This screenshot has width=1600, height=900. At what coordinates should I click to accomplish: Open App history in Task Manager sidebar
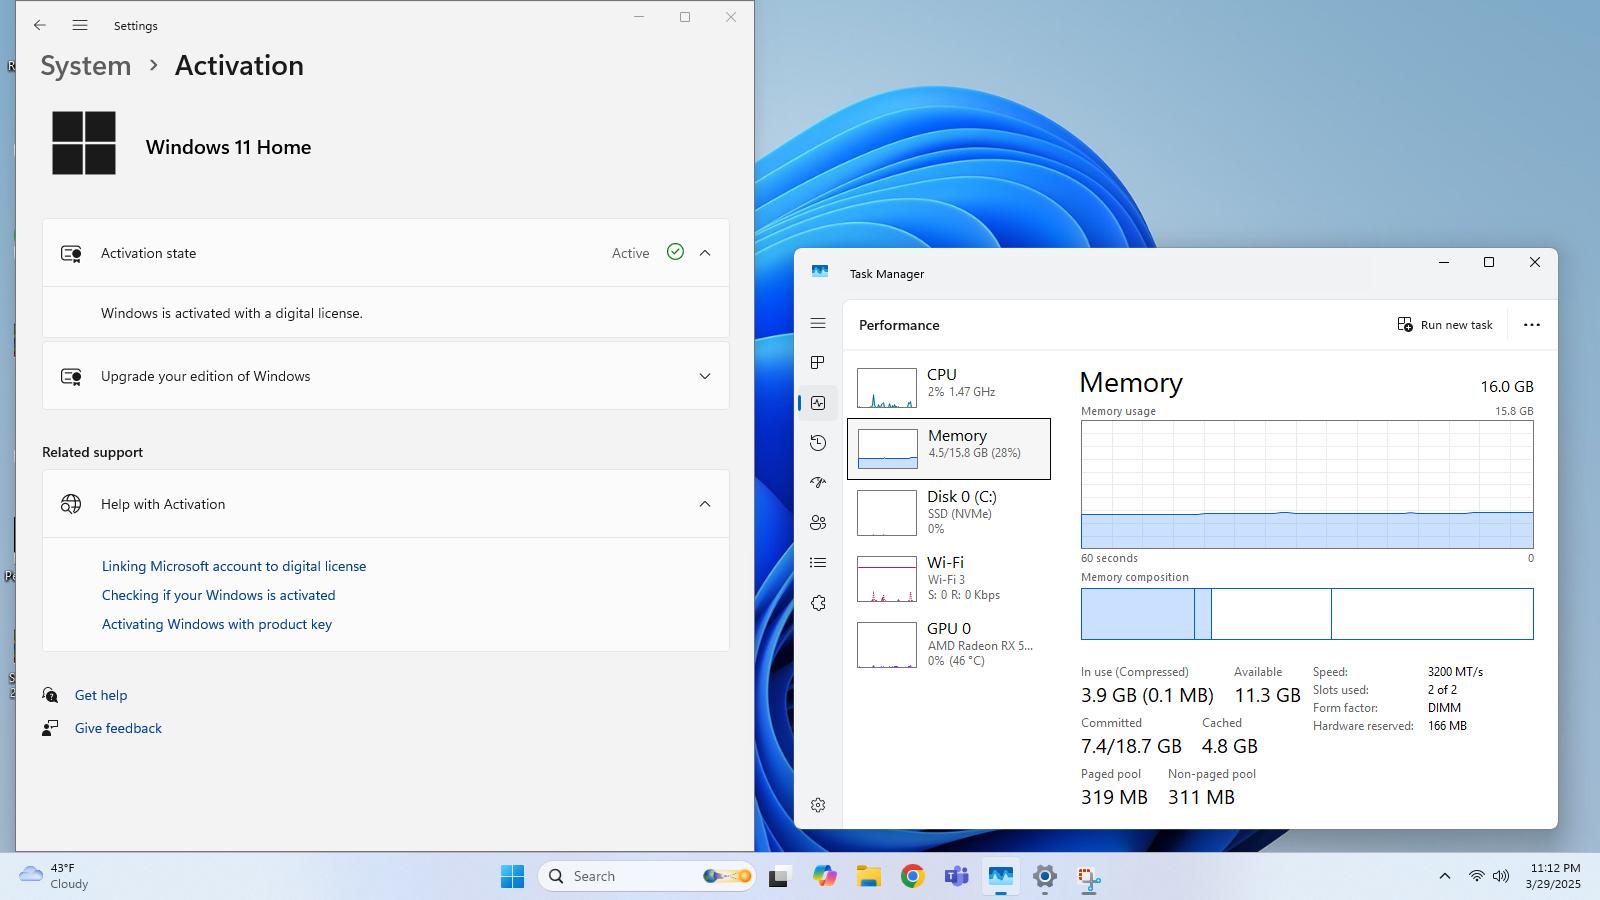point(818,443)
